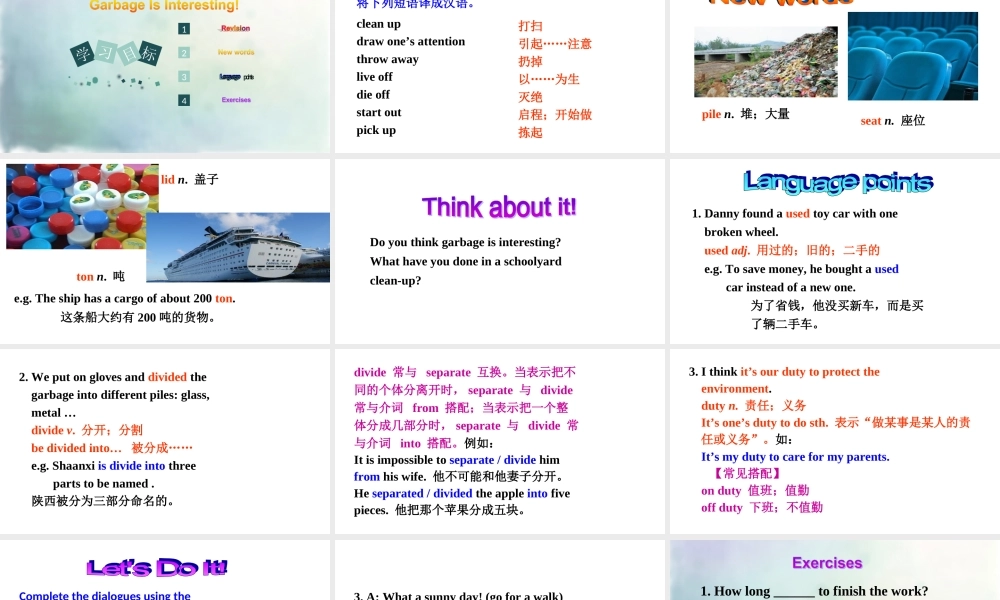Select the phrase translation slide with 'clean up'
Screen dimensions: 1000x600
(499, 75)
